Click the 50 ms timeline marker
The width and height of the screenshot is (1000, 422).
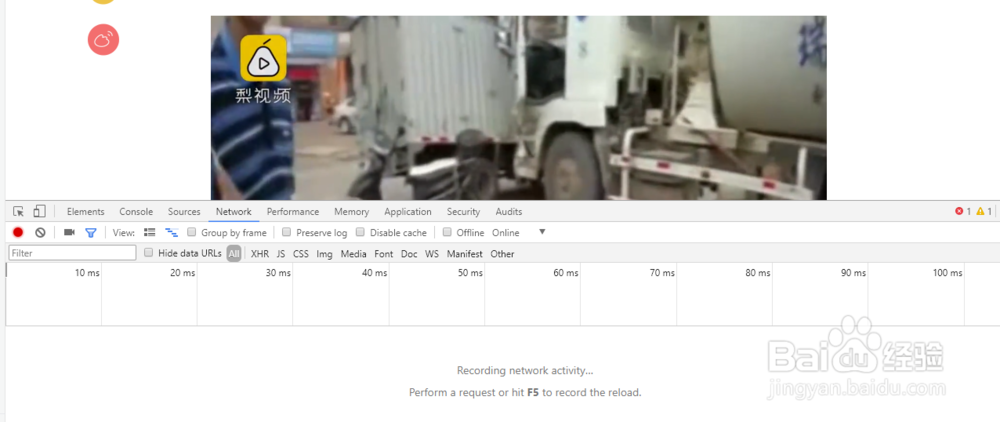pyautogui.click(x=470, y=273)
